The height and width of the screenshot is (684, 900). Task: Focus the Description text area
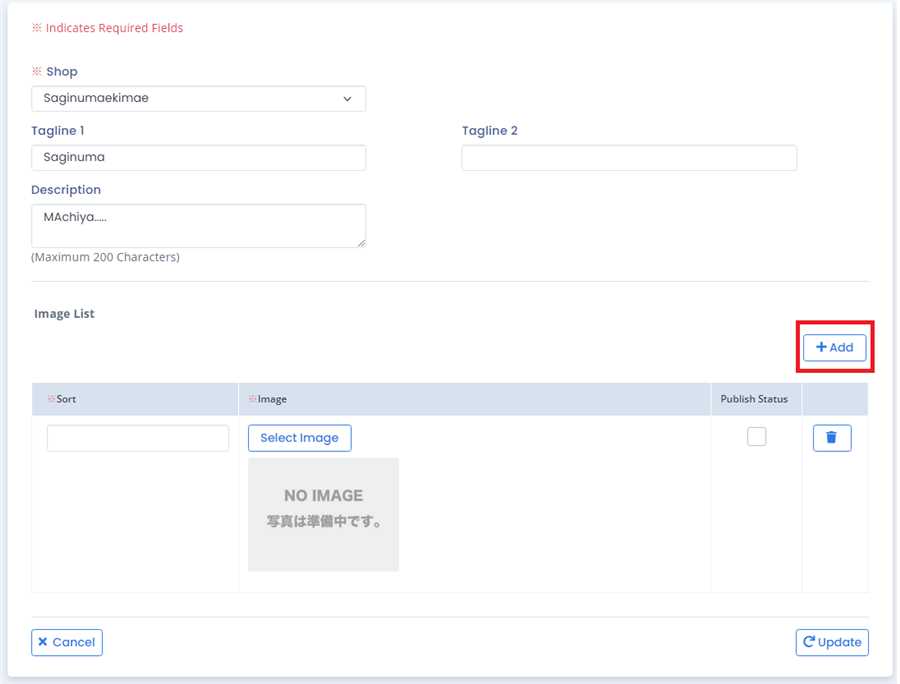(198, 226)
